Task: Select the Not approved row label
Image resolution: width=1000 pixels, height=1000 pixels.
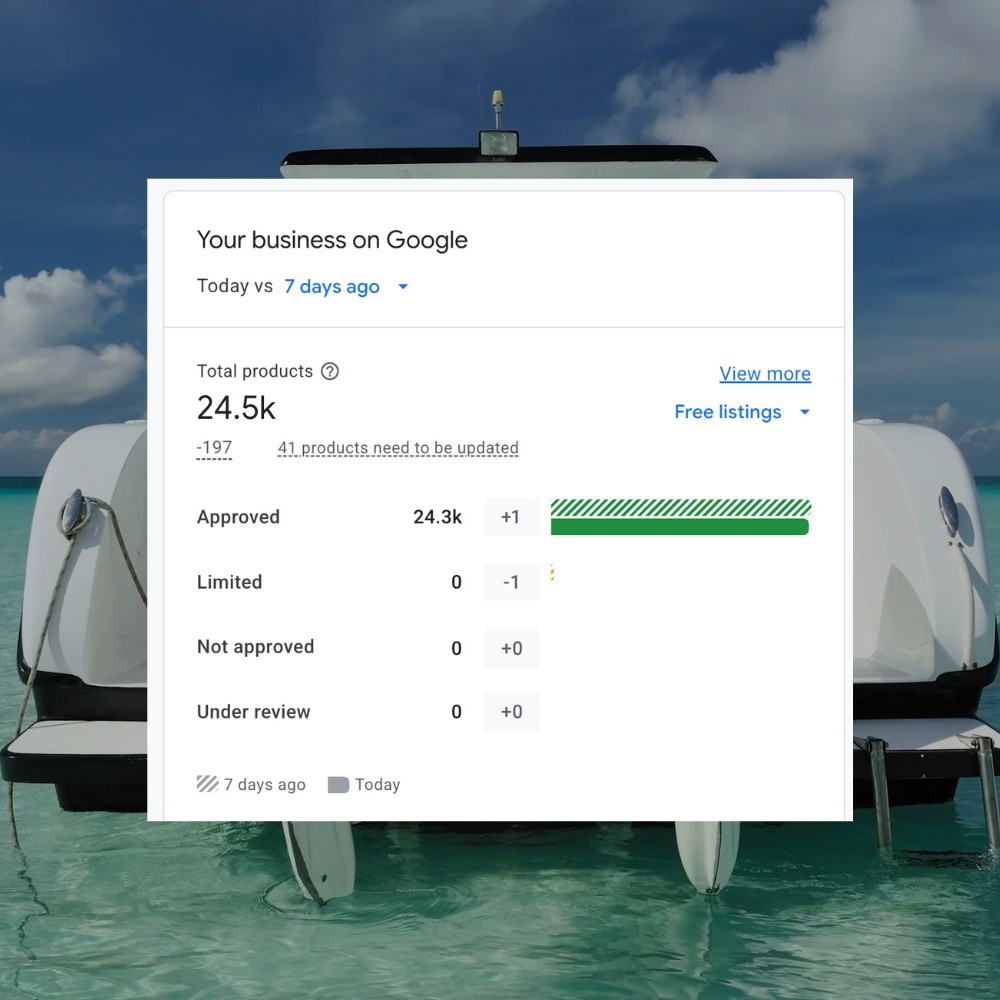Action: coord(256,647)
